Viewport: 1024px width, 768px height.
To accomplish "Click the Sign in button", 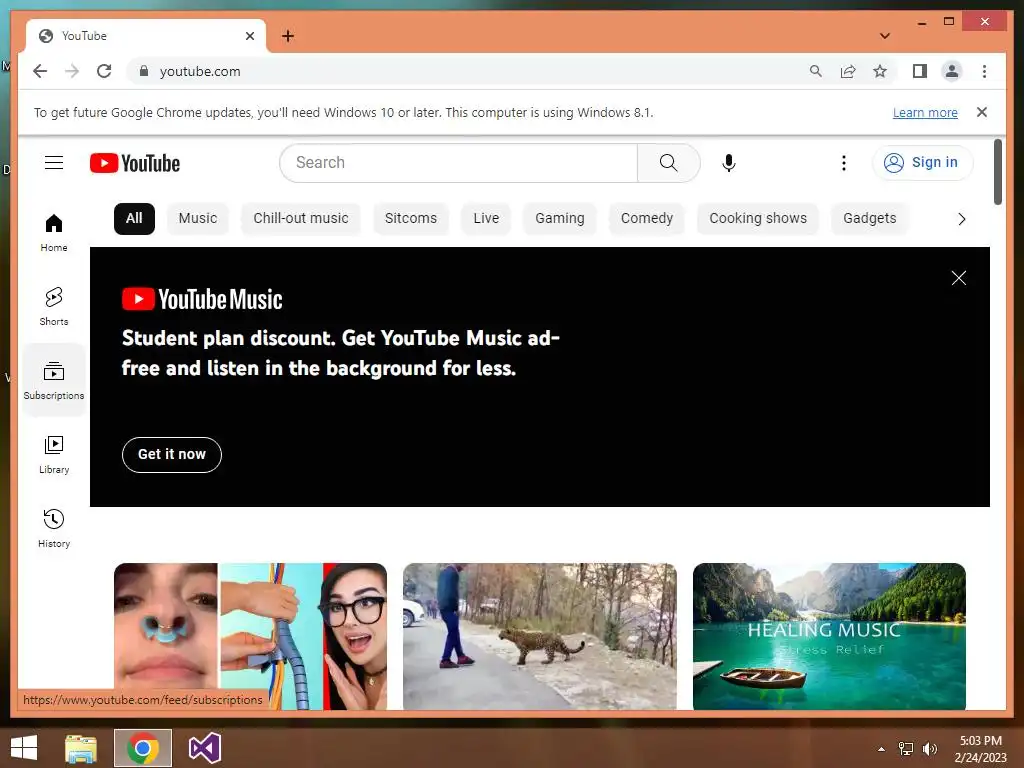I will (x=922, y=163).
